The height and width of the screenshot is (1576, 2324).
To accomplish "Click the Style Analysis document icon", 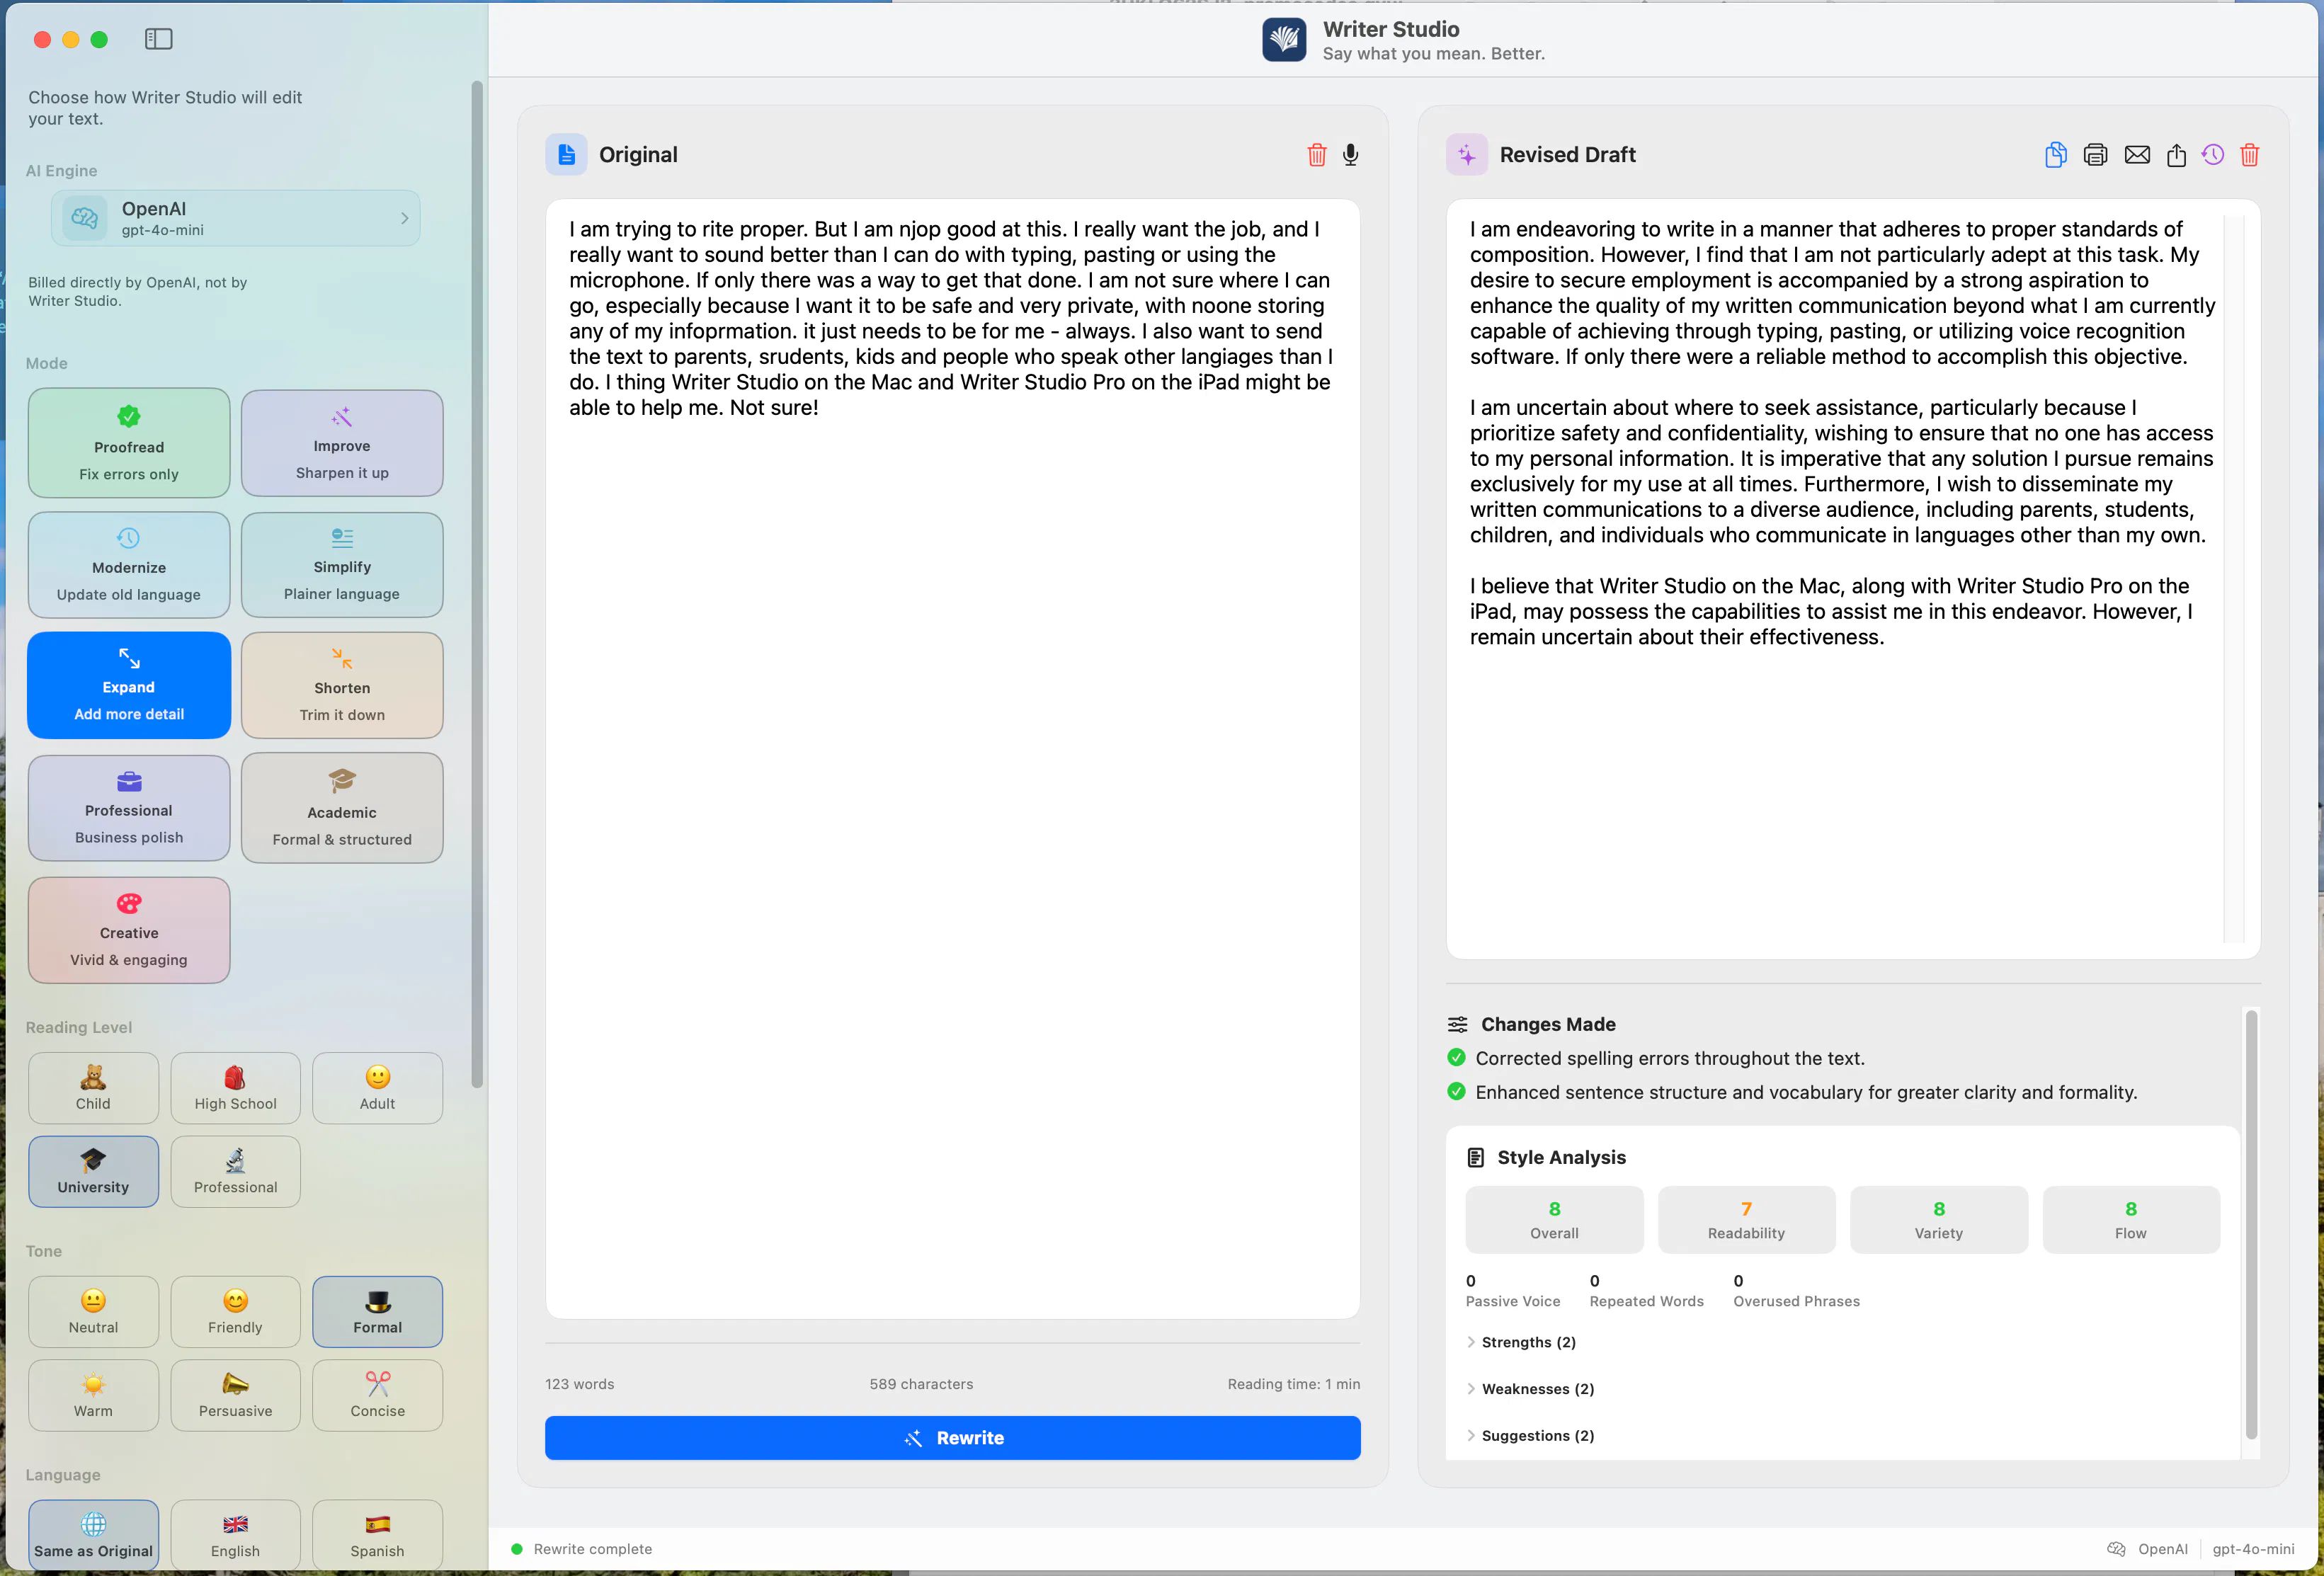I will [1476, 1157].
